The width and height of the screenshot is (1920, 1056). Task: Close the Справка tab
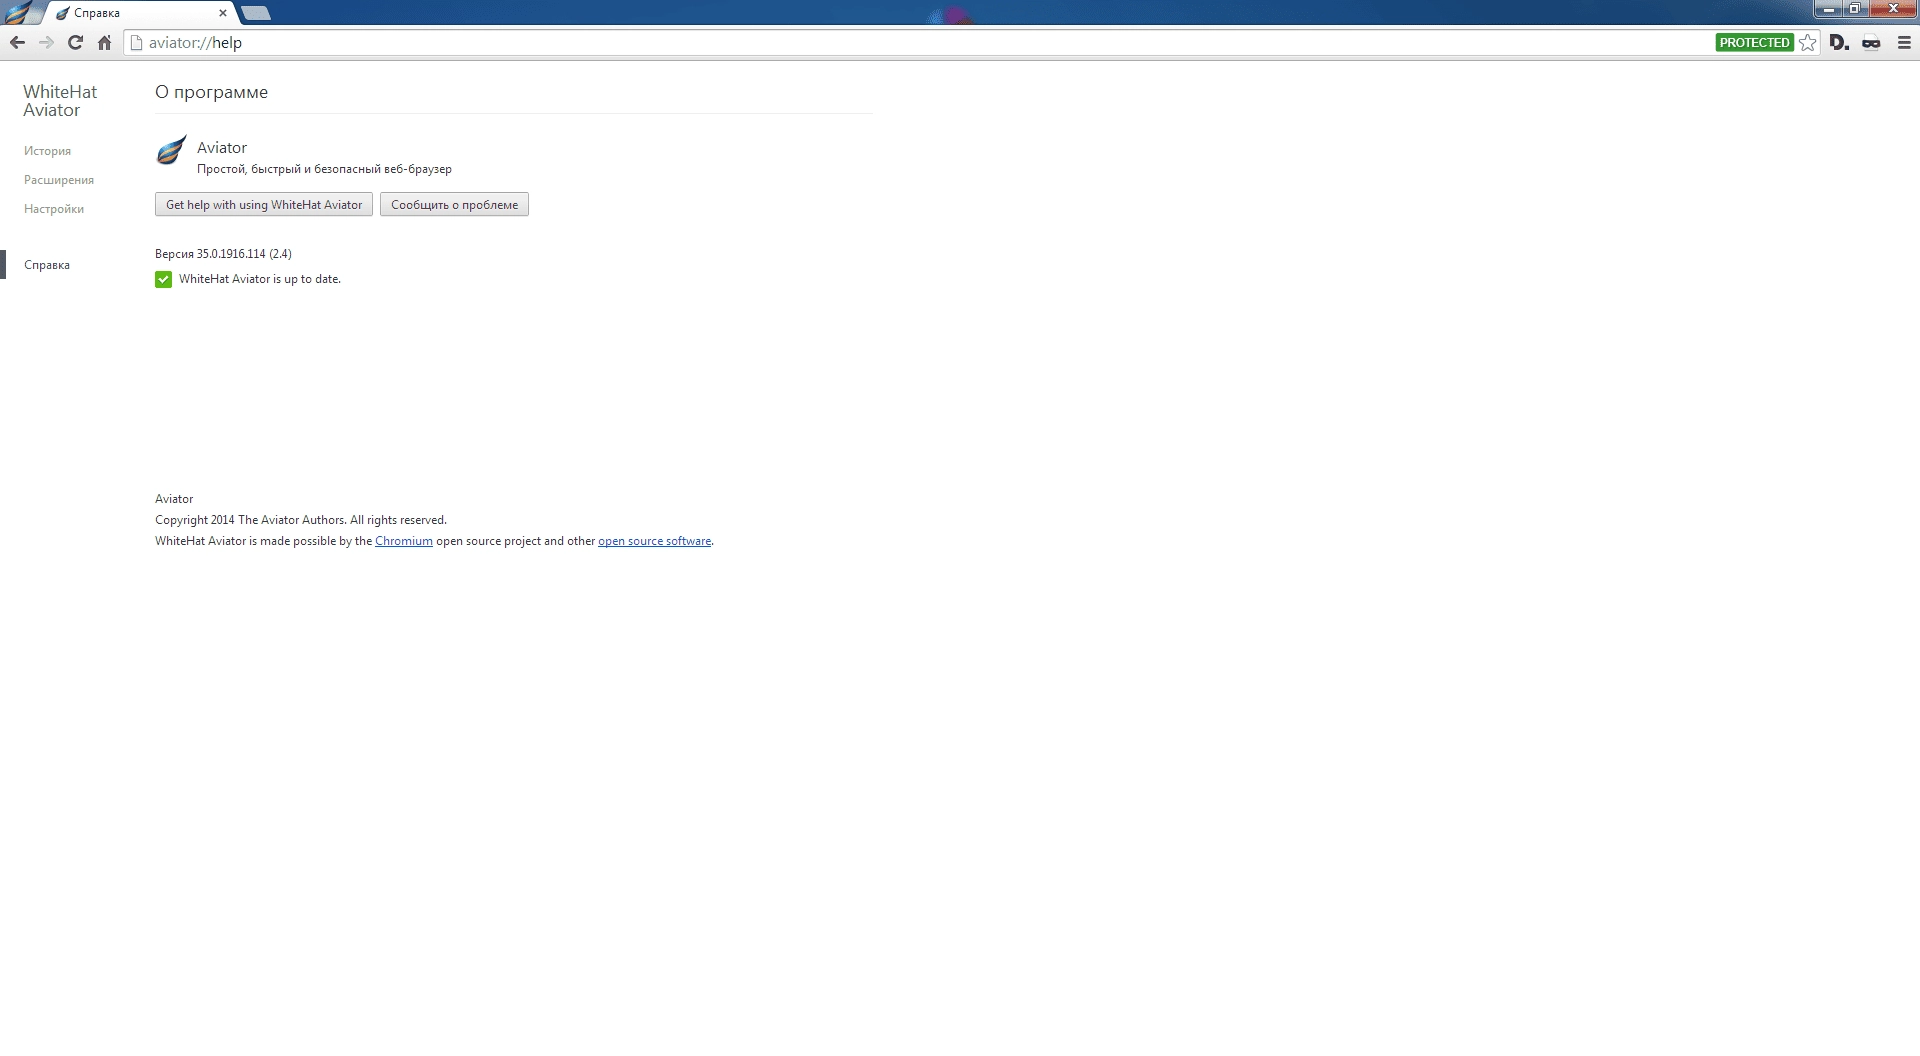click(x=223, y=13)
